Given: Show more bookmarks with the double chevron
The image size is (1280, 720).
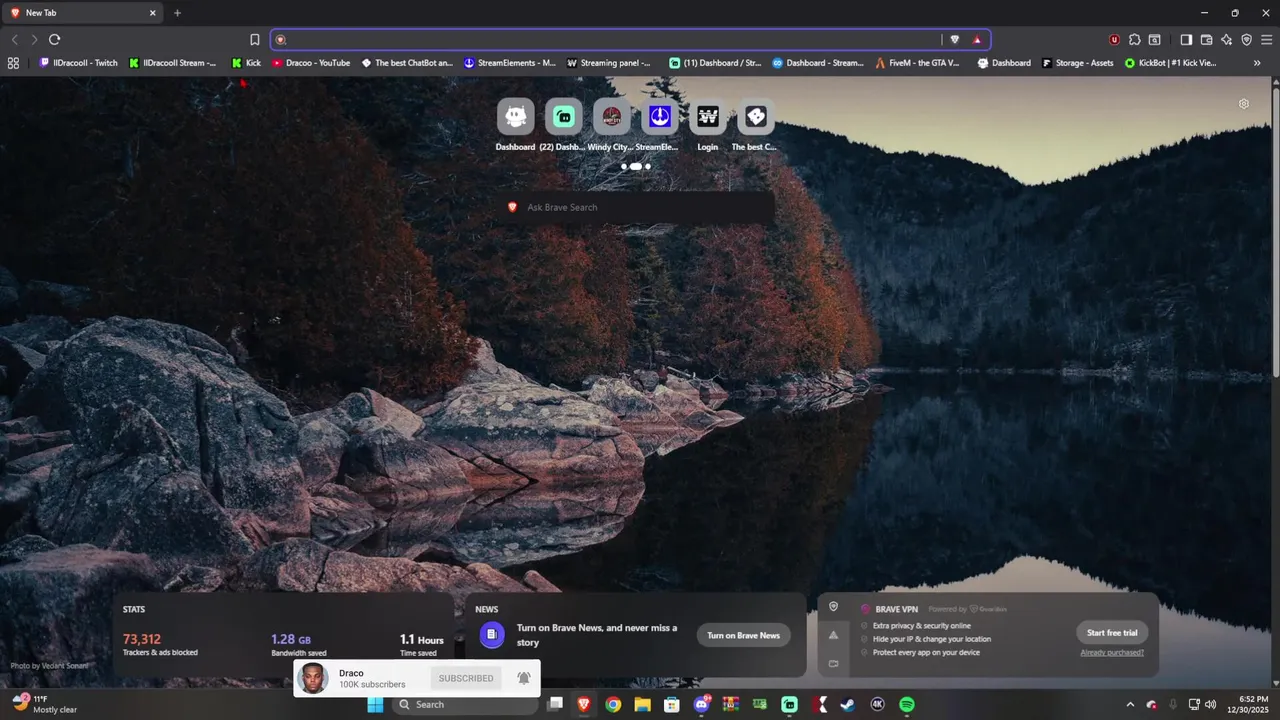Looking at the screenshot, I should coord(1257,62).
